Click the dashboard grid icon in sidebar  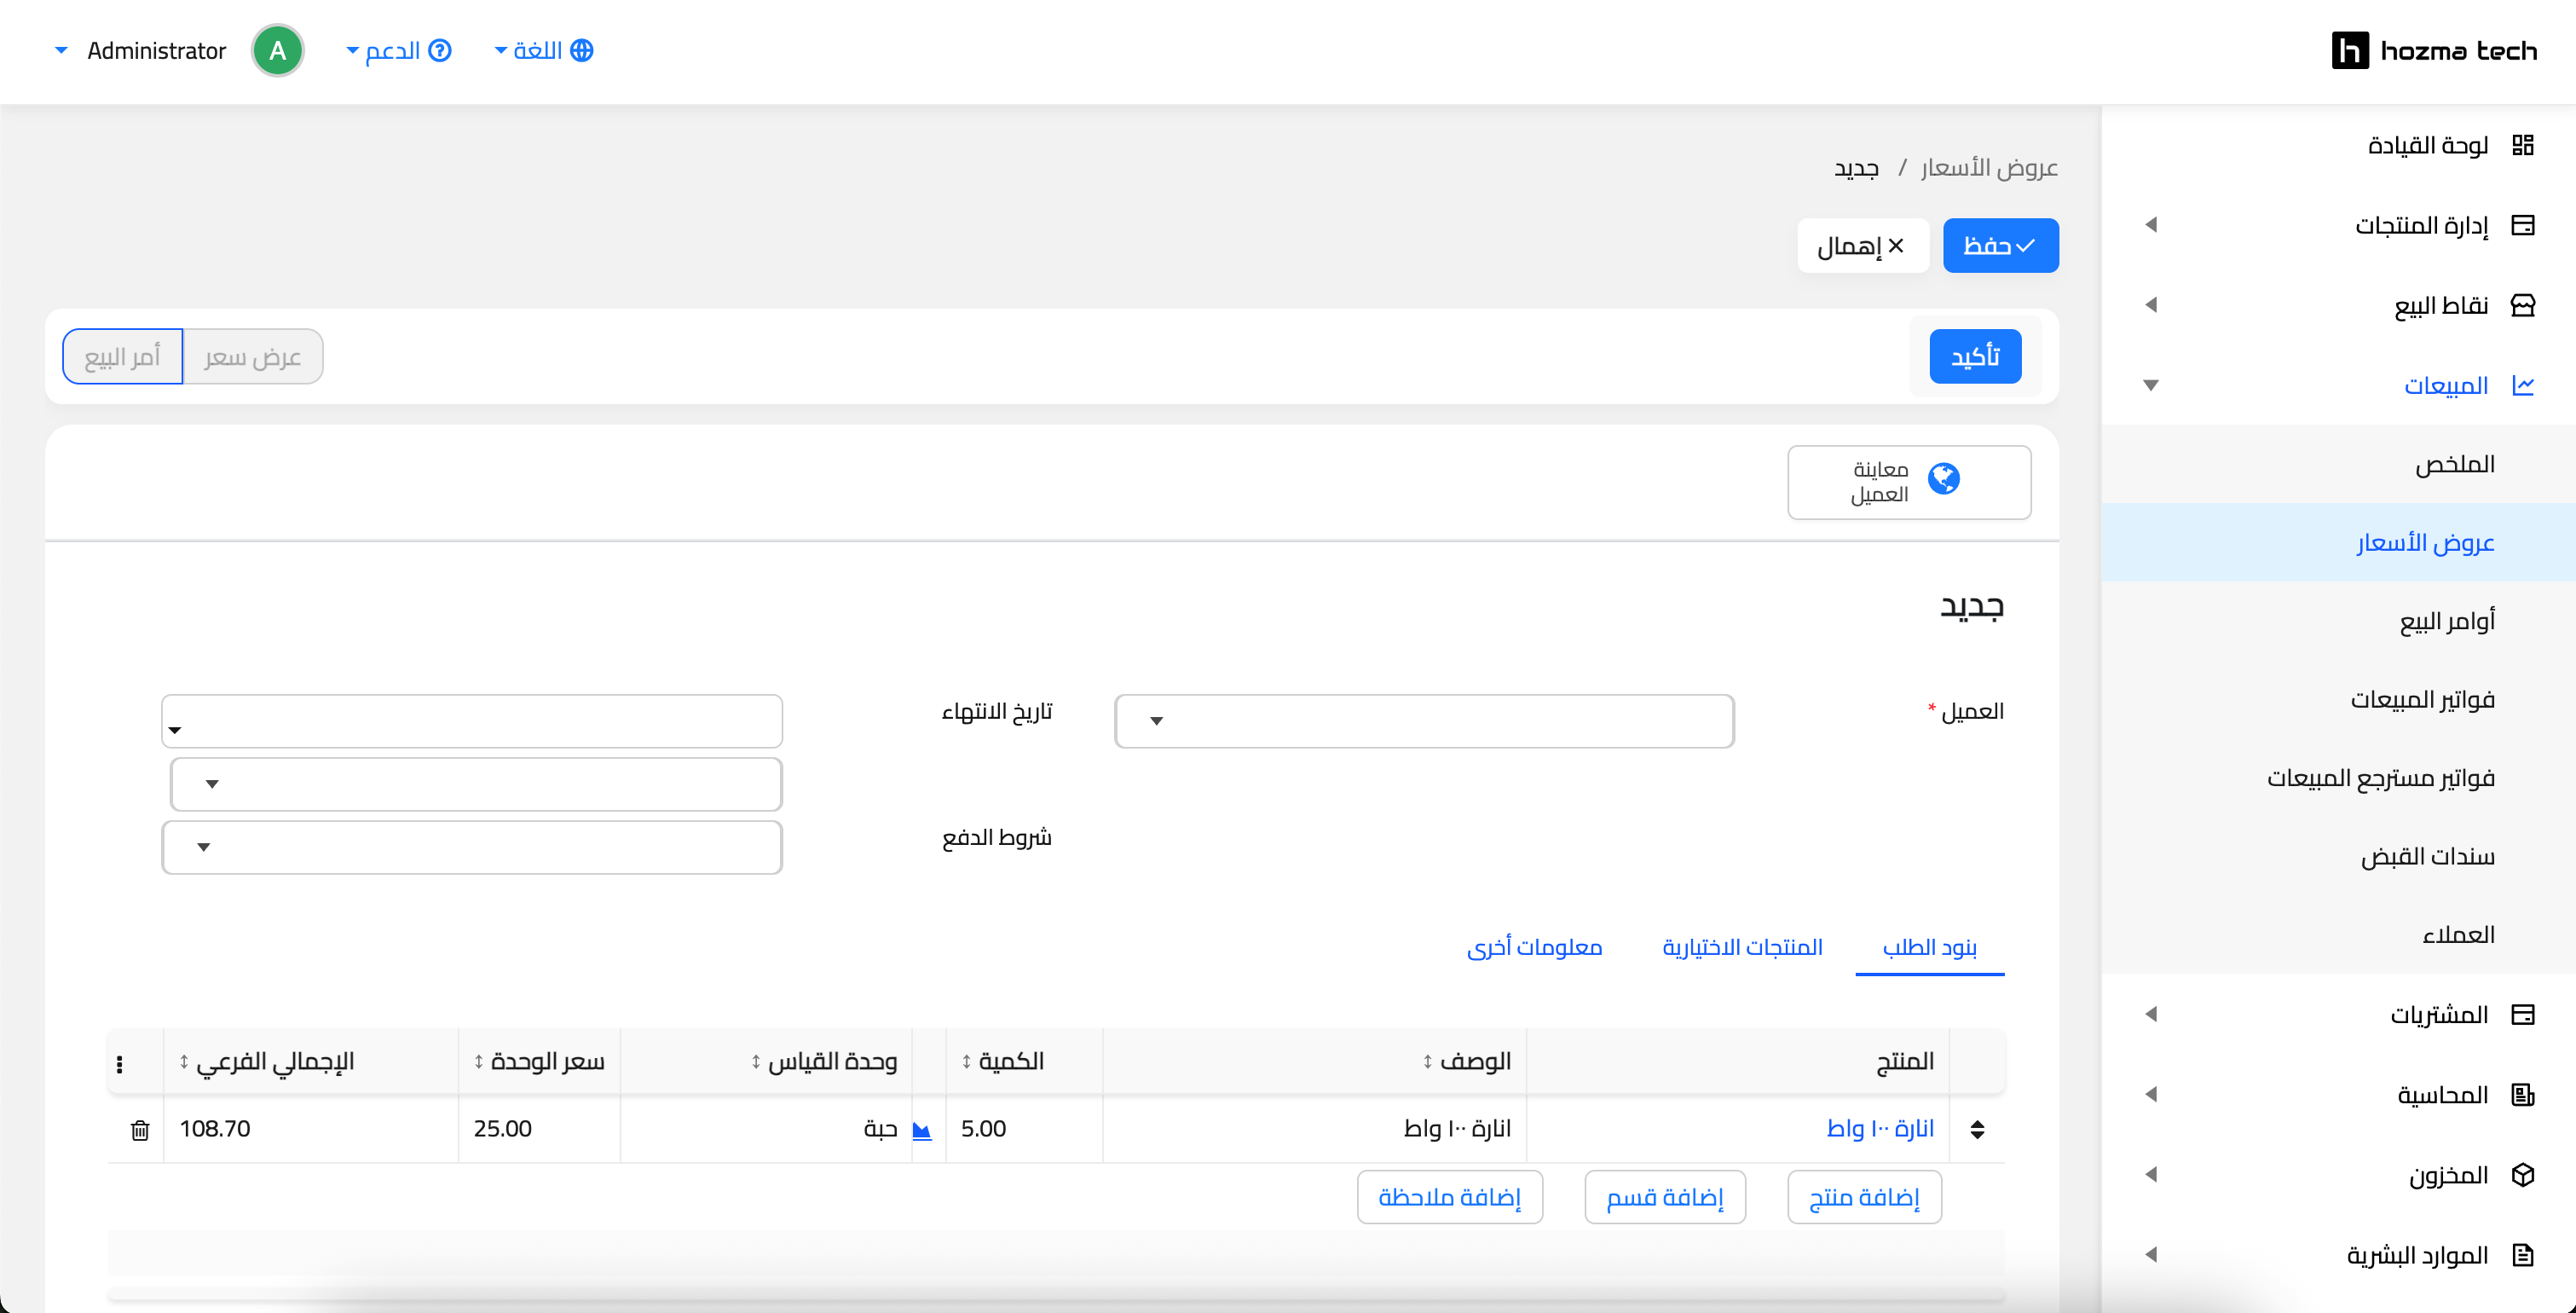(2522, 145)
